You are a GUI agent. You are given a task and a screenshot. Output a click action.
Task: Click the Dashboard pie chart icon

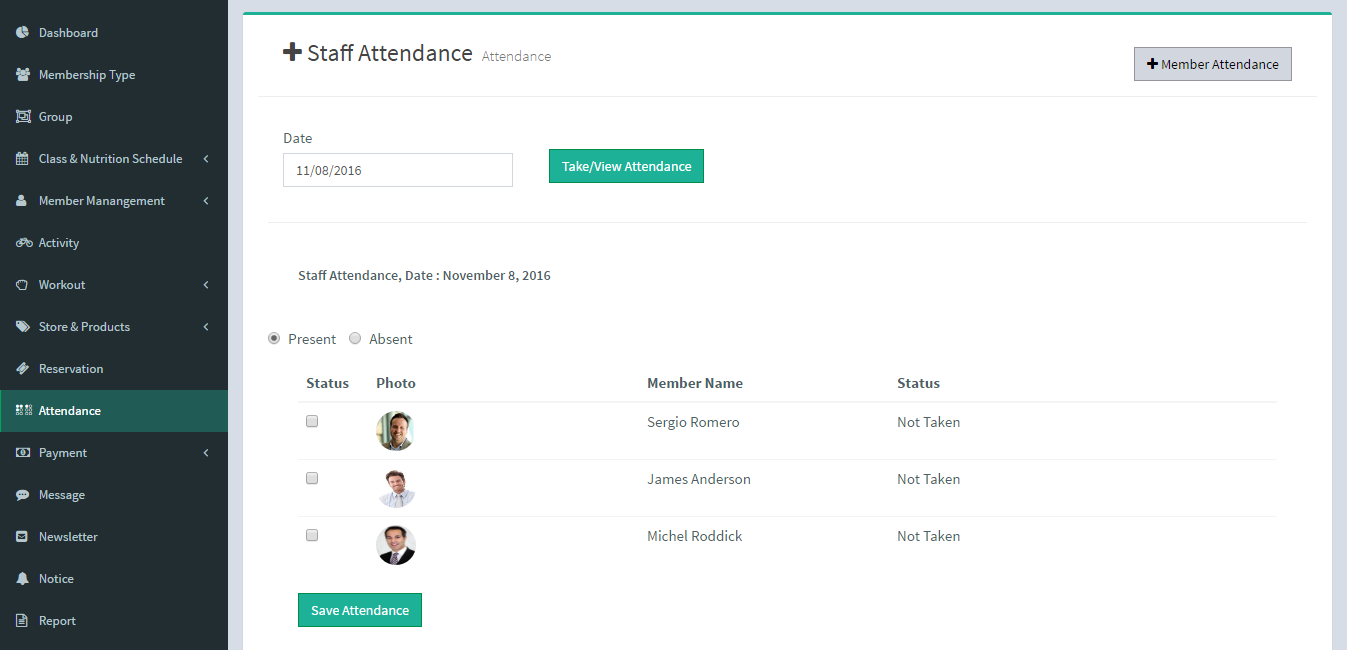pos(22,33)
